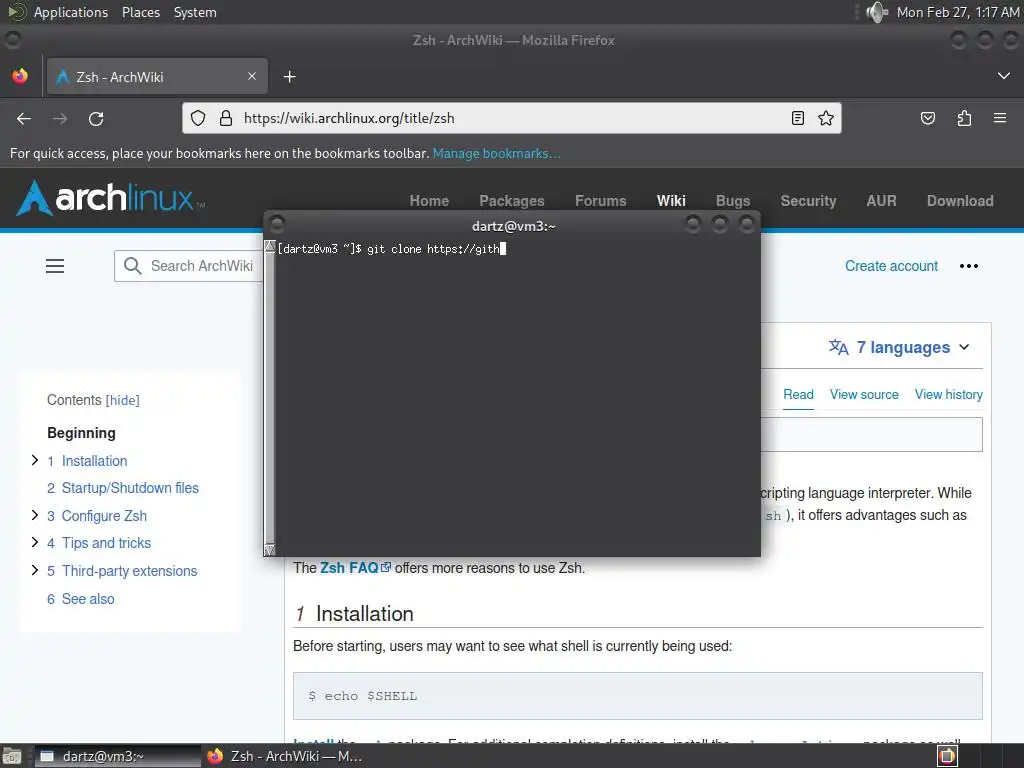List all tabs dropdown arrow
Image resolution: width=1024 pixels, height=768 pixels.
pos(1004,76)
